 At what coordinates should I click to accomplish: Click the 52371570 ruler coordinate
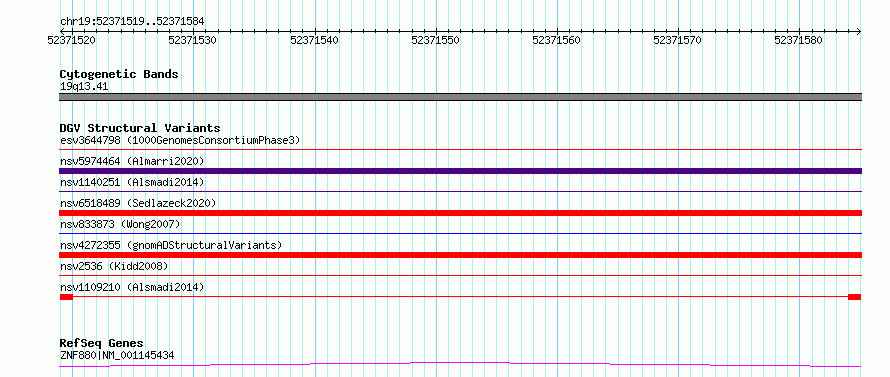678,41
